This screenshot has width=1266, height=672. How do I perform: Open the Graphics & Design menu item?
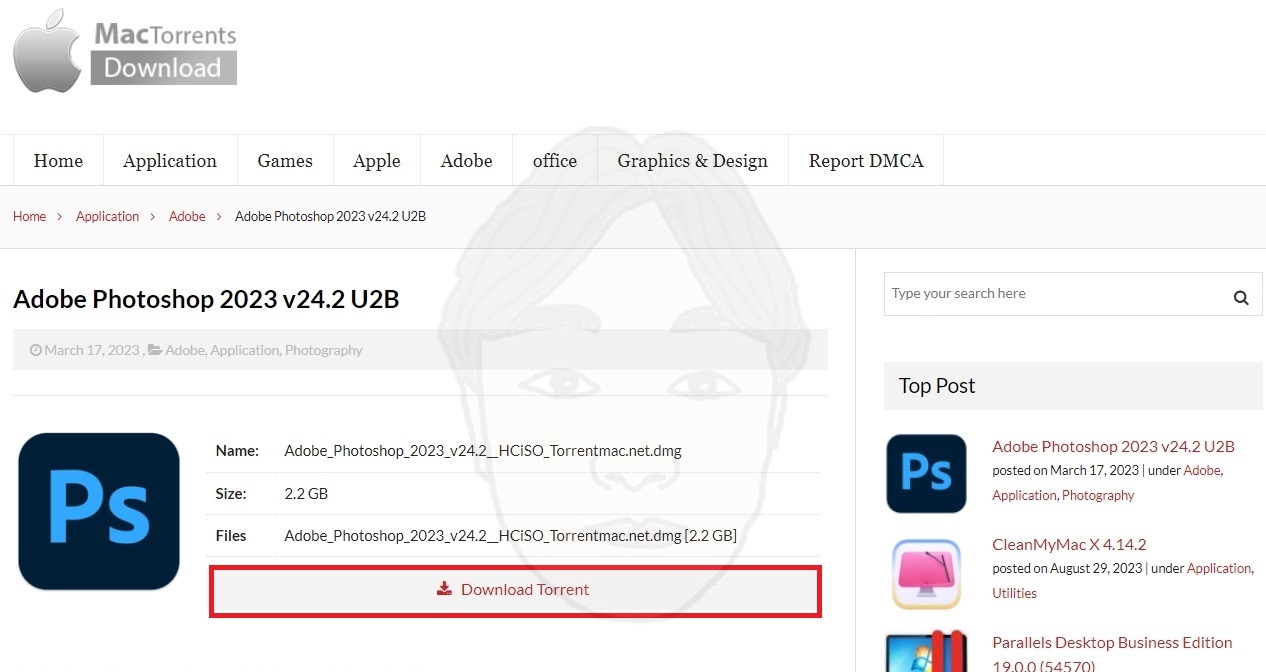[693, 161]
